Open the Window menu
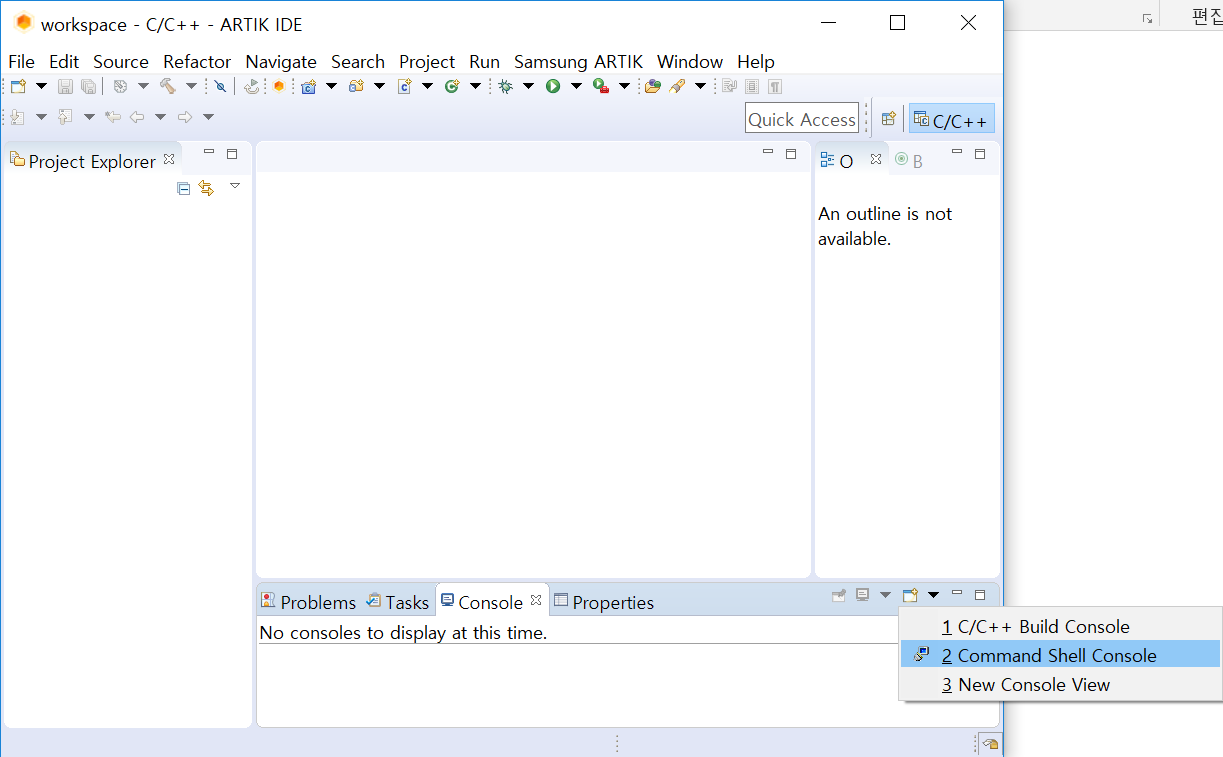1223x757 pixels. pos(690,62)
